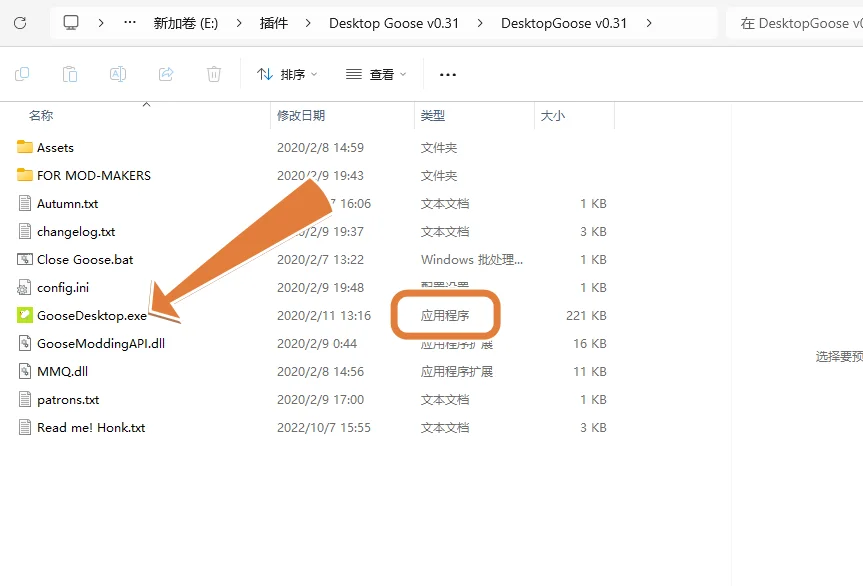Navigate to 新加卷 (E:) in breadcrumb
This screenshot has width=863, height=586.
185,23
